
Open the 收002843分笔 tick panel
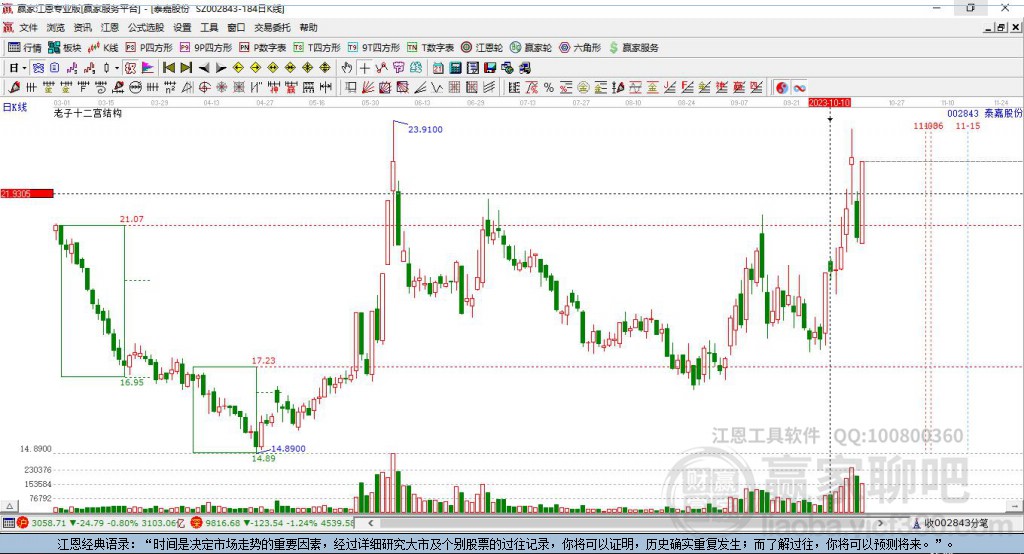950,523
